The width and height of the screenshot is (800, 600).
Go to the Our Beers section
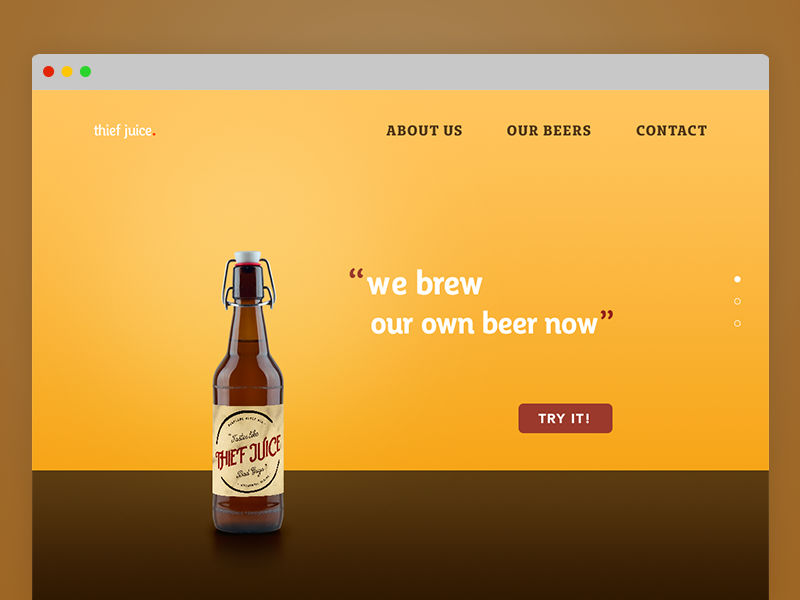(548, 131)
